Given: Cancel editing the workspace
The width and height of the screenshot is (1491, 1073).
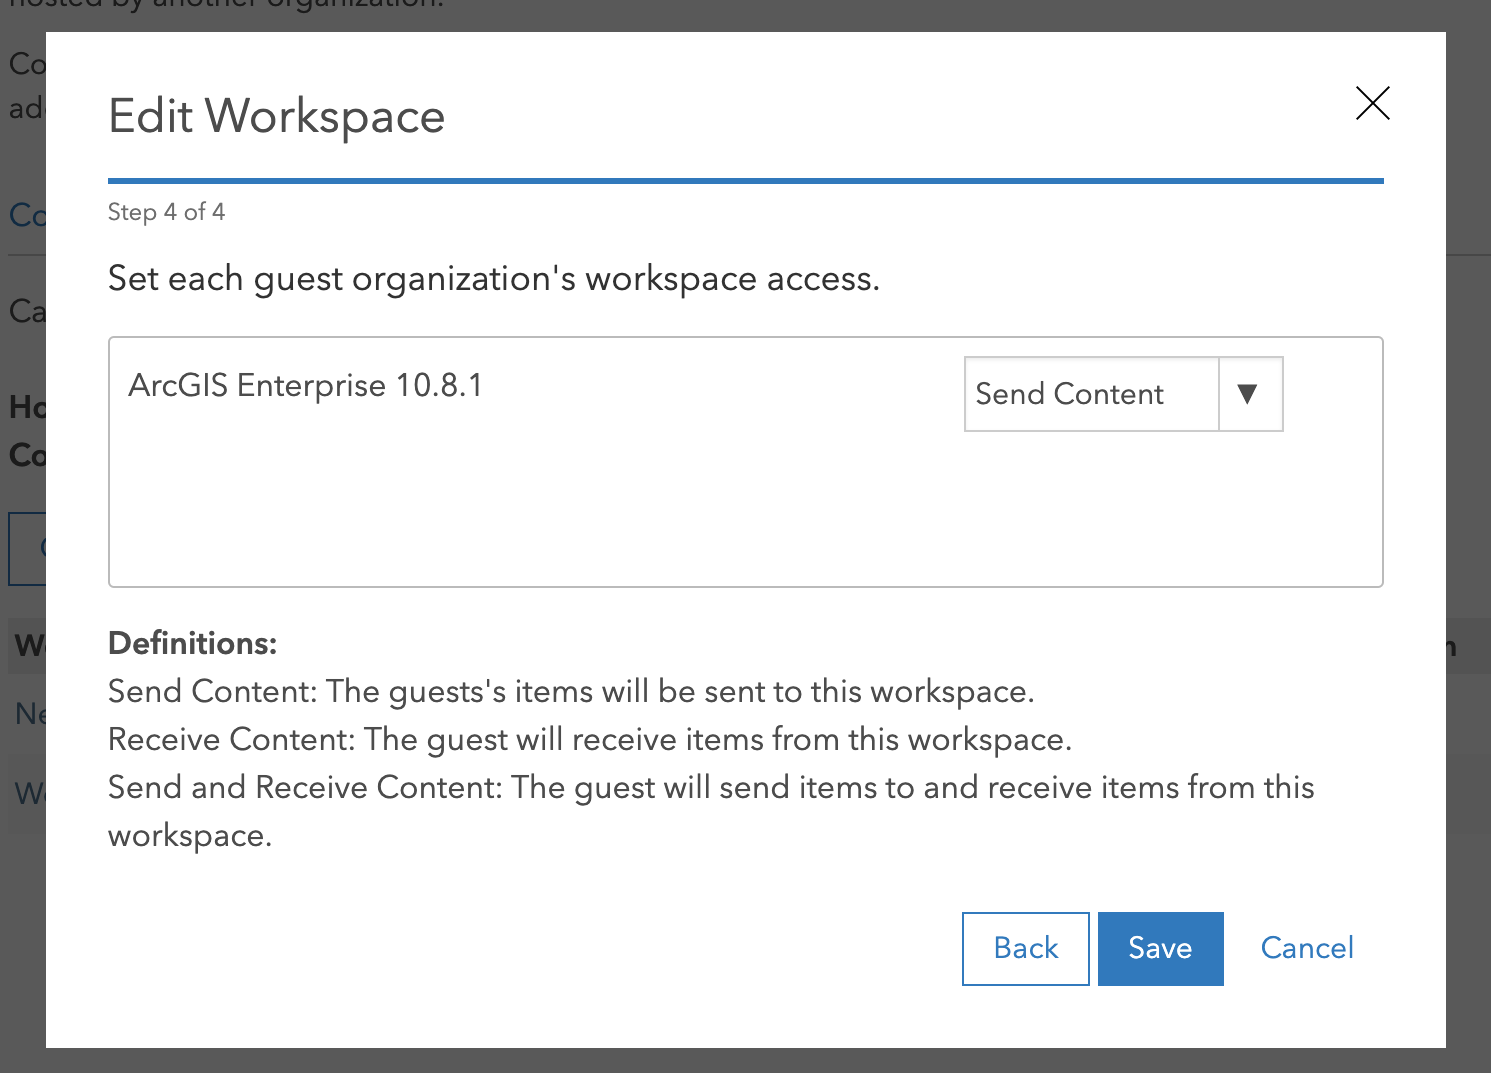Looking at the screenshot, I should (x=1306, y=948).
